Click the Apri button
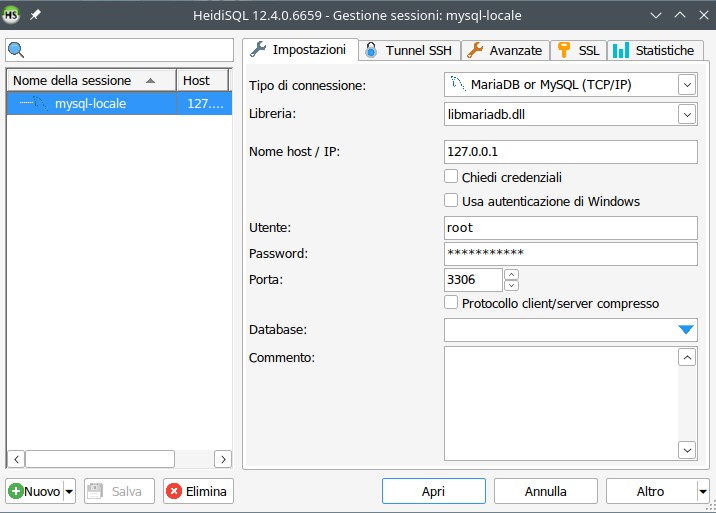The width and height of the screenshot is (716, 513). point(433,492)
